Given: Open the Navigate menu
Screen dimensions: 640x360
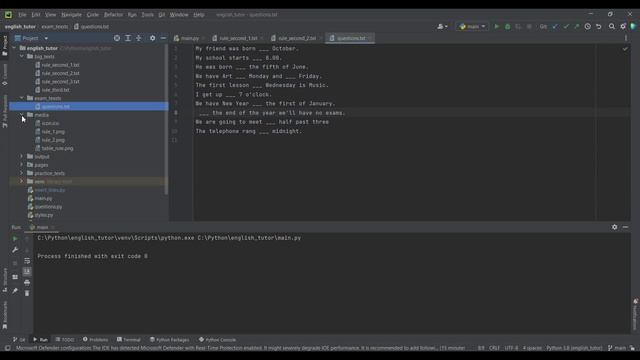Looking at the screenshot, I should [71, 15].
